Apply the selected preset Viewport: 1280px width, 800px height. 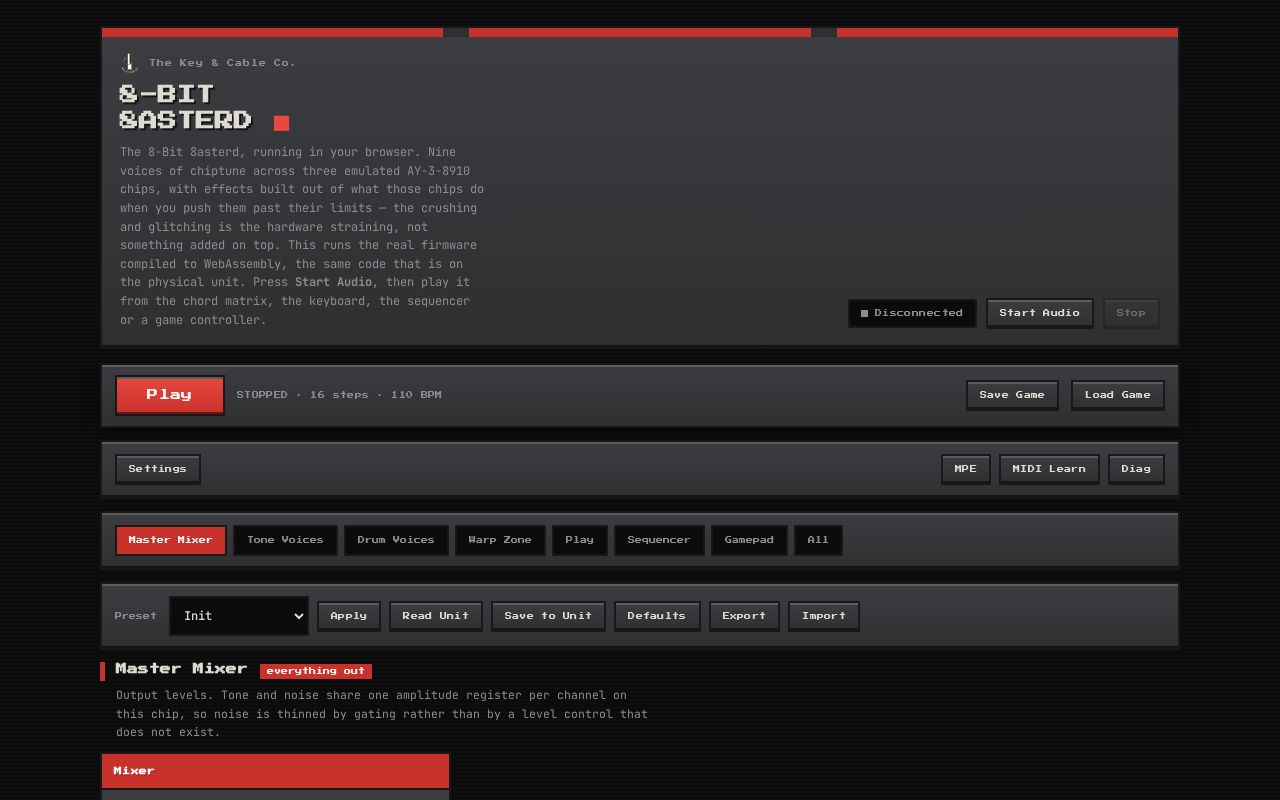click(x=348, y=616)
